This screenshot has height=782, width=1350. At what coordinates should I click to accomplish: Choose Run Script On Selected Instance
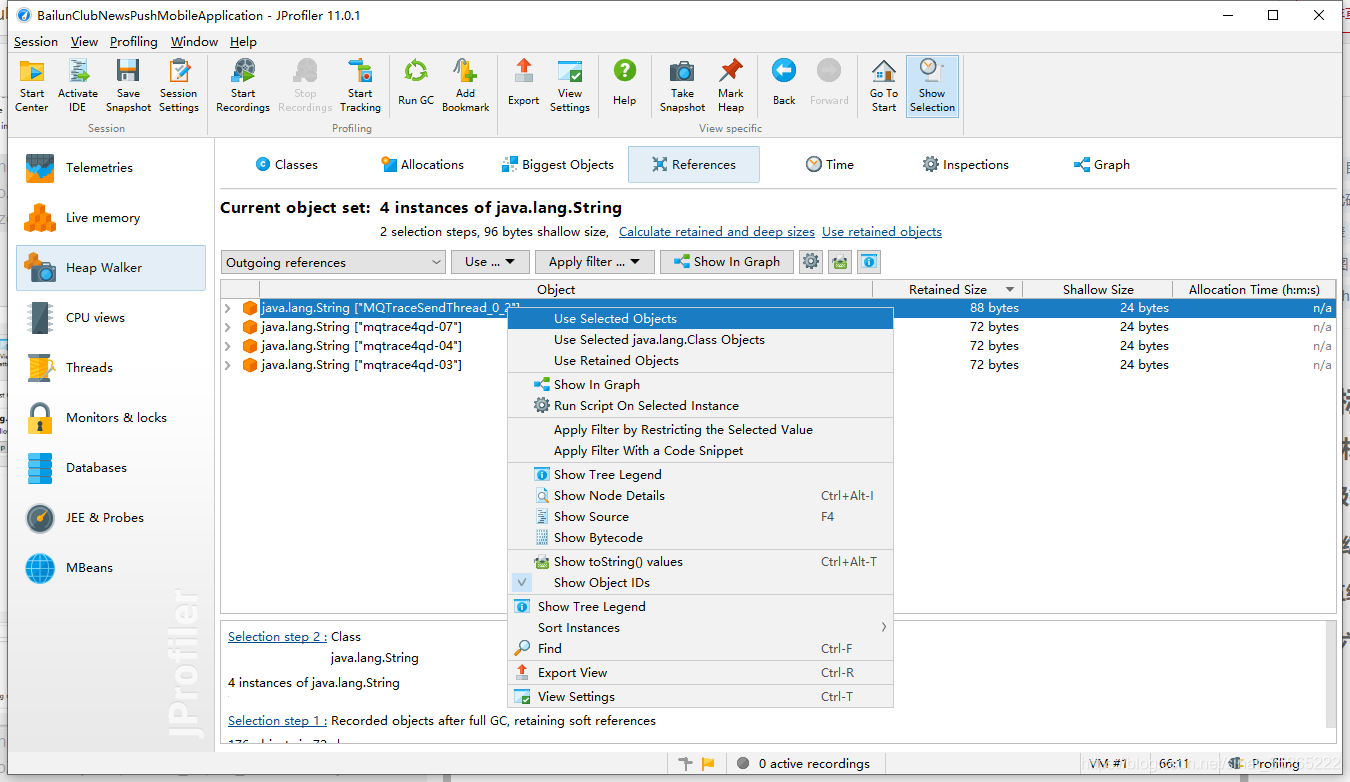pyautogui.click(x=700, y=405)
